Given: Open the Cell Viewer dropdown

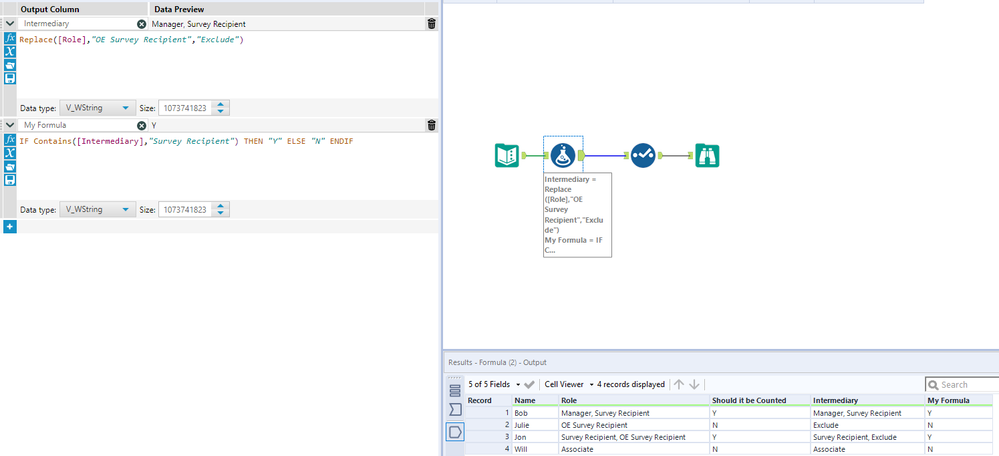Looking at the screenshot, I should [x=568, y=384].
